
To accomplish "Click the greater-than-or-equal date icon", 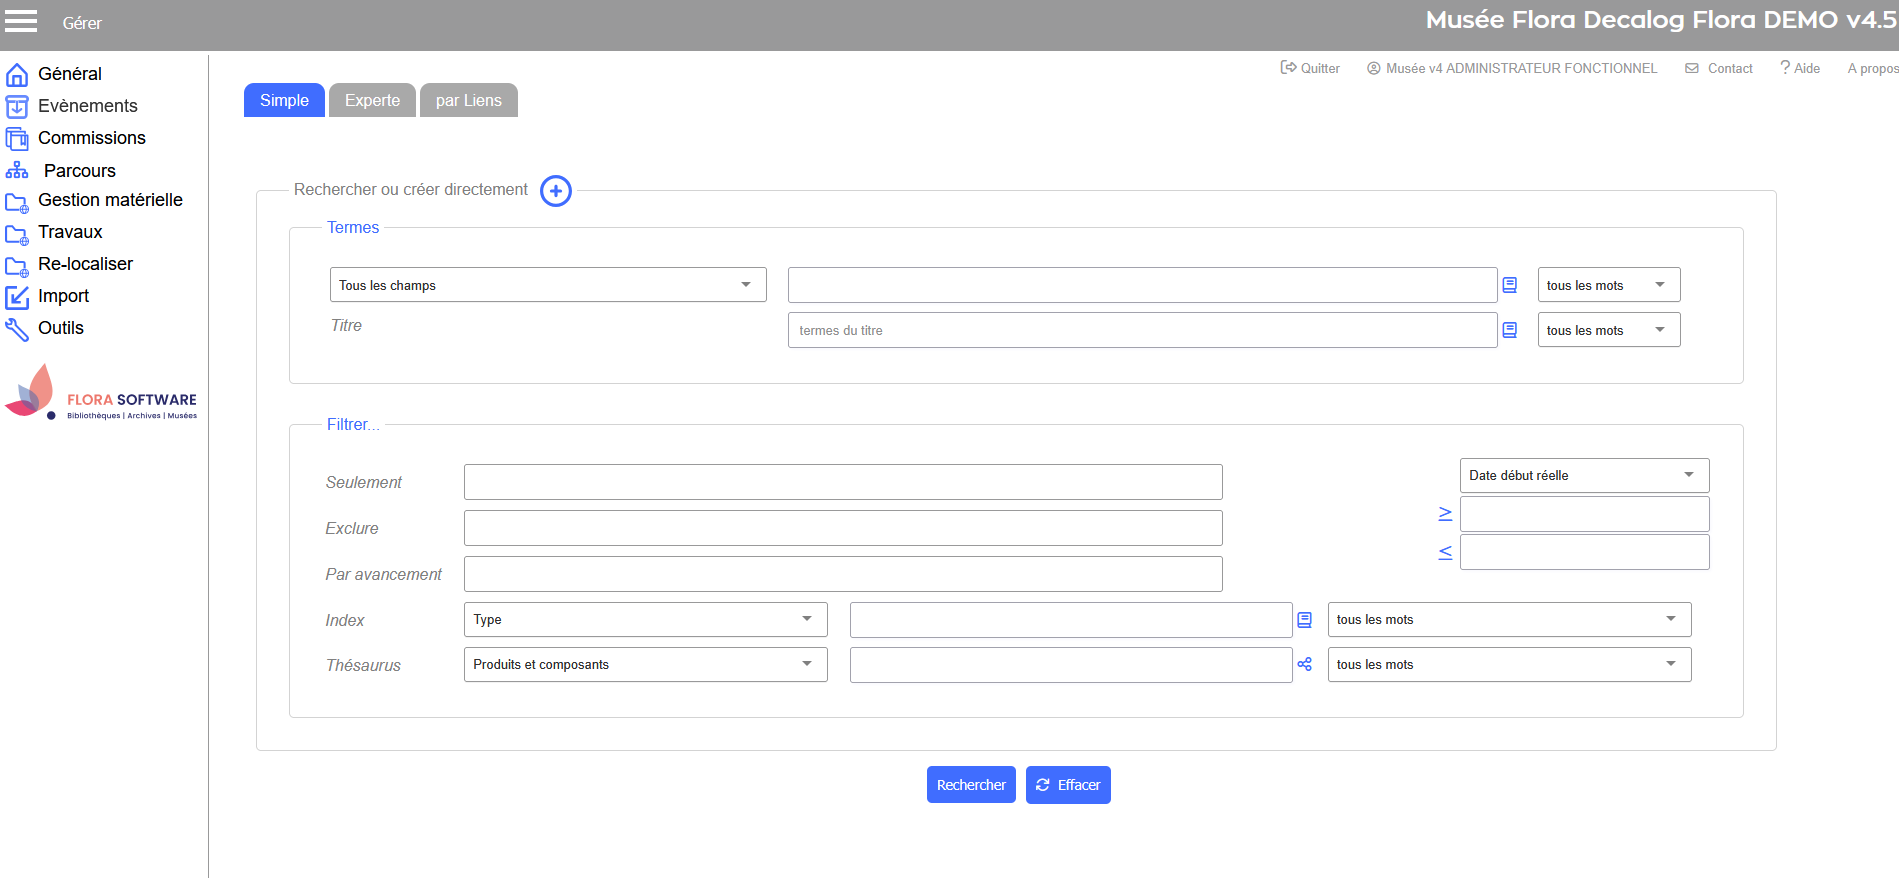I will click(x=1445, y=514).
